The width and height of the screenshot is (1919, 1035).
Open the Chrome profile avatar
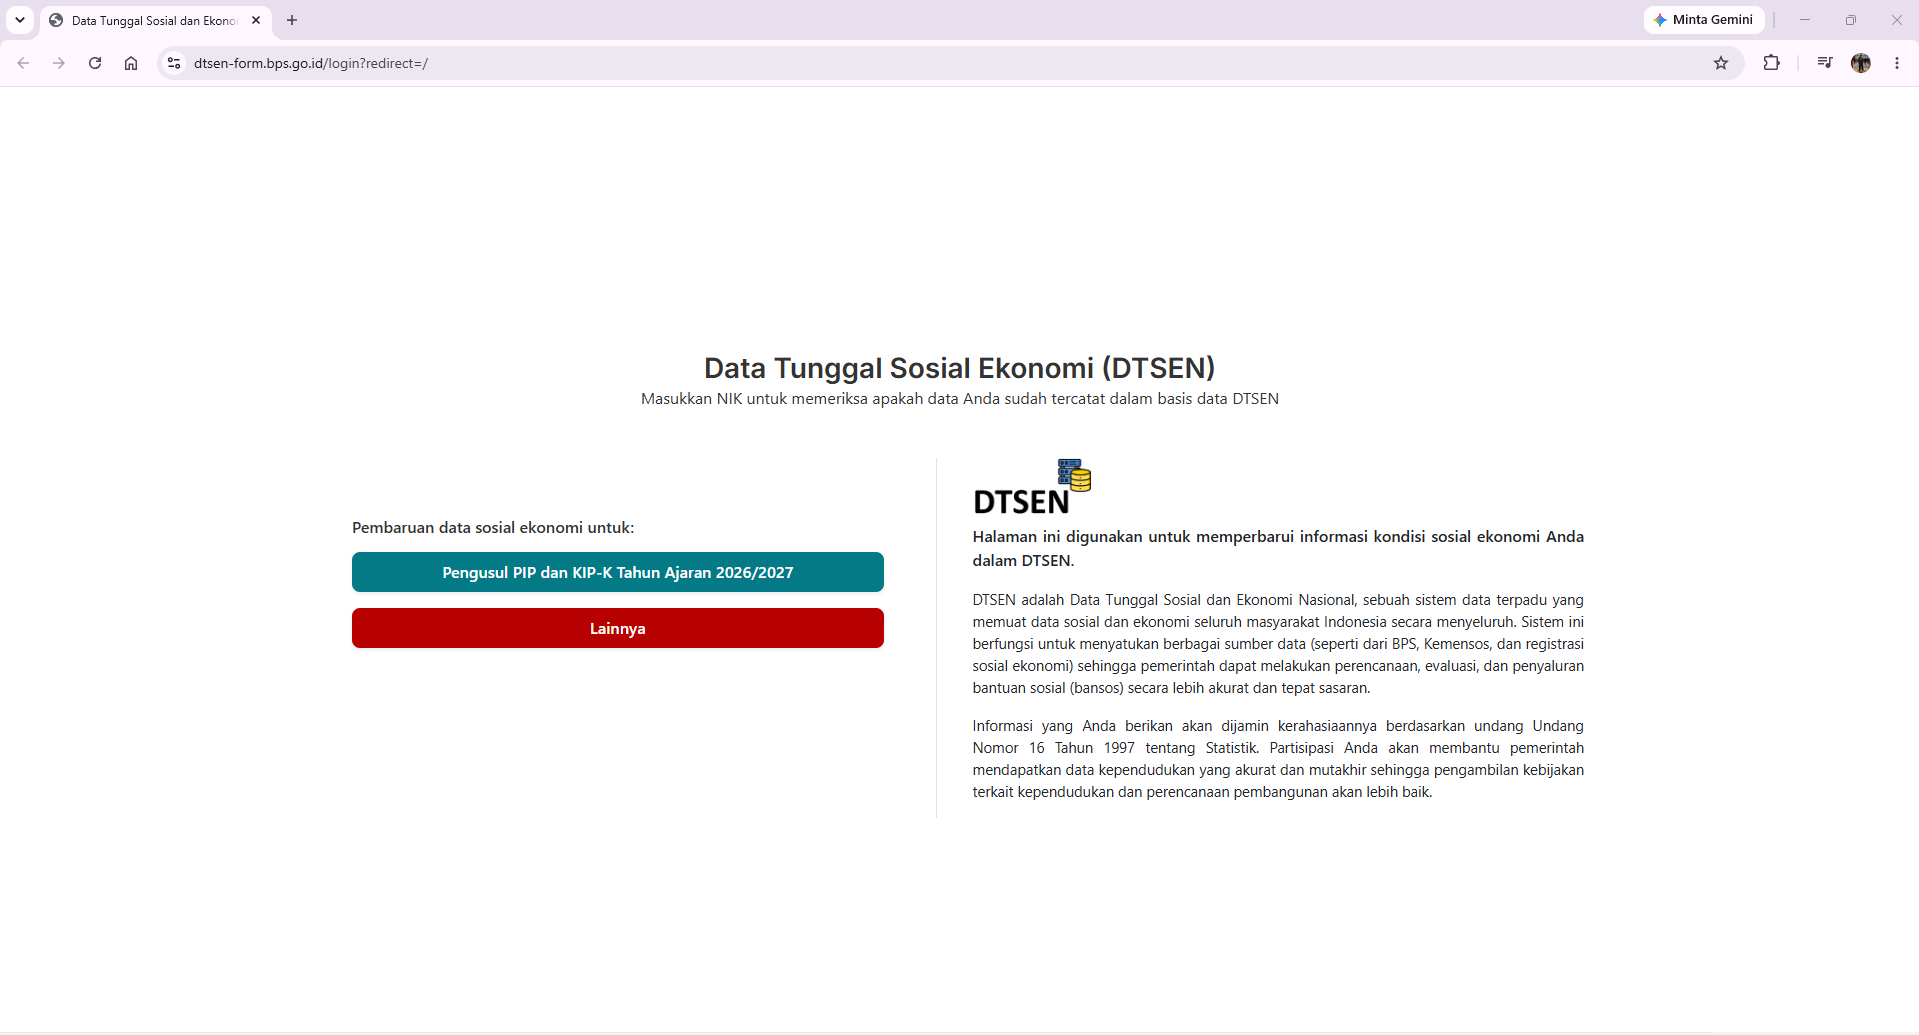point(1861,63)
